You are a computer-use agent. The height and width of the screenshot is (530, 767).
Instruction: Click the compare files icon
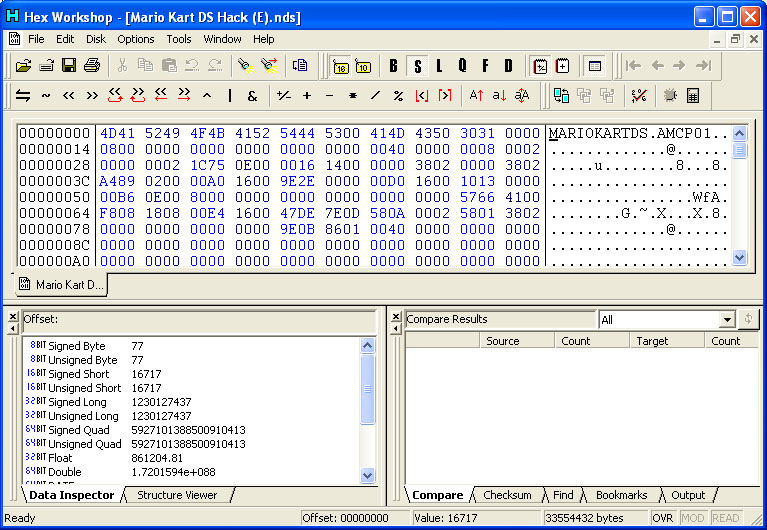coord(561,95)
